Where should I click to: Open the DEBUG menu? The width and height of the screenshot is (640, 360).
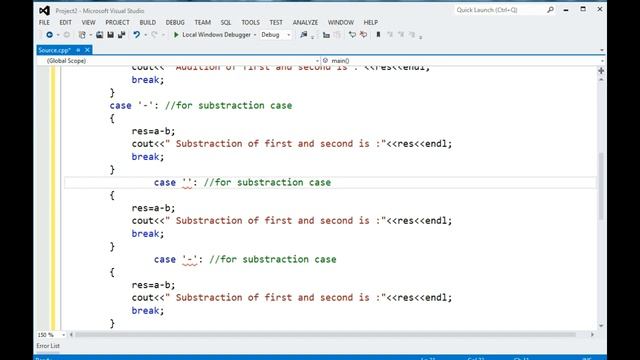pyautogui.click(x=175, y=22)
